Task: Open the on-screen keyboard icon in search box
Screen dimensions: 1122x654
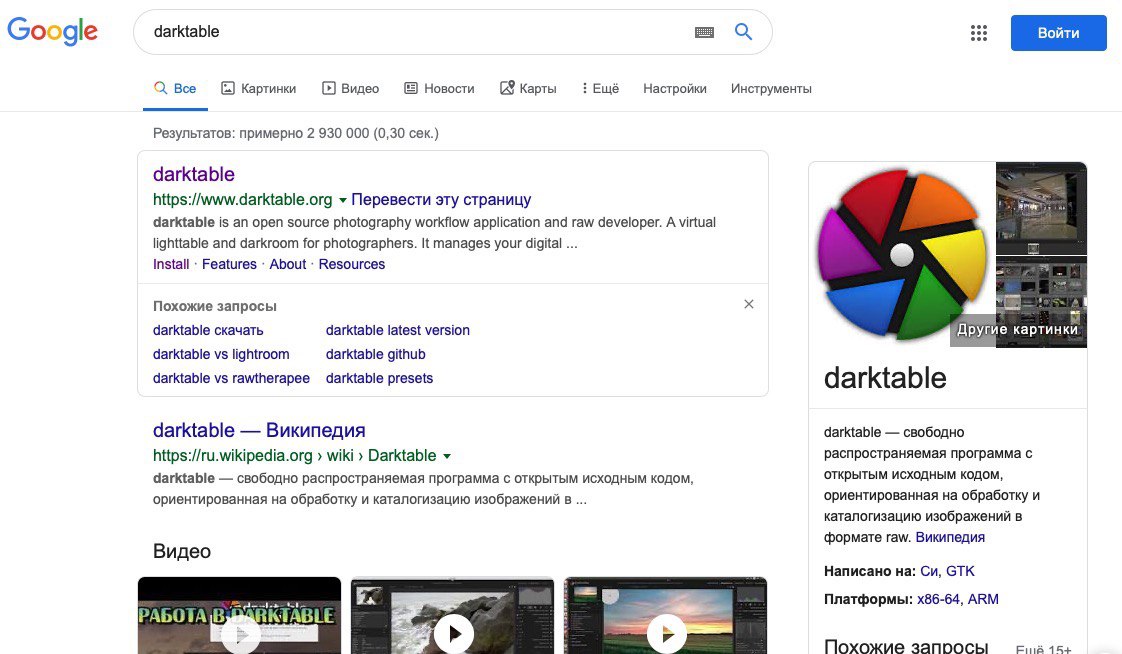Action: tap(704, 32)
